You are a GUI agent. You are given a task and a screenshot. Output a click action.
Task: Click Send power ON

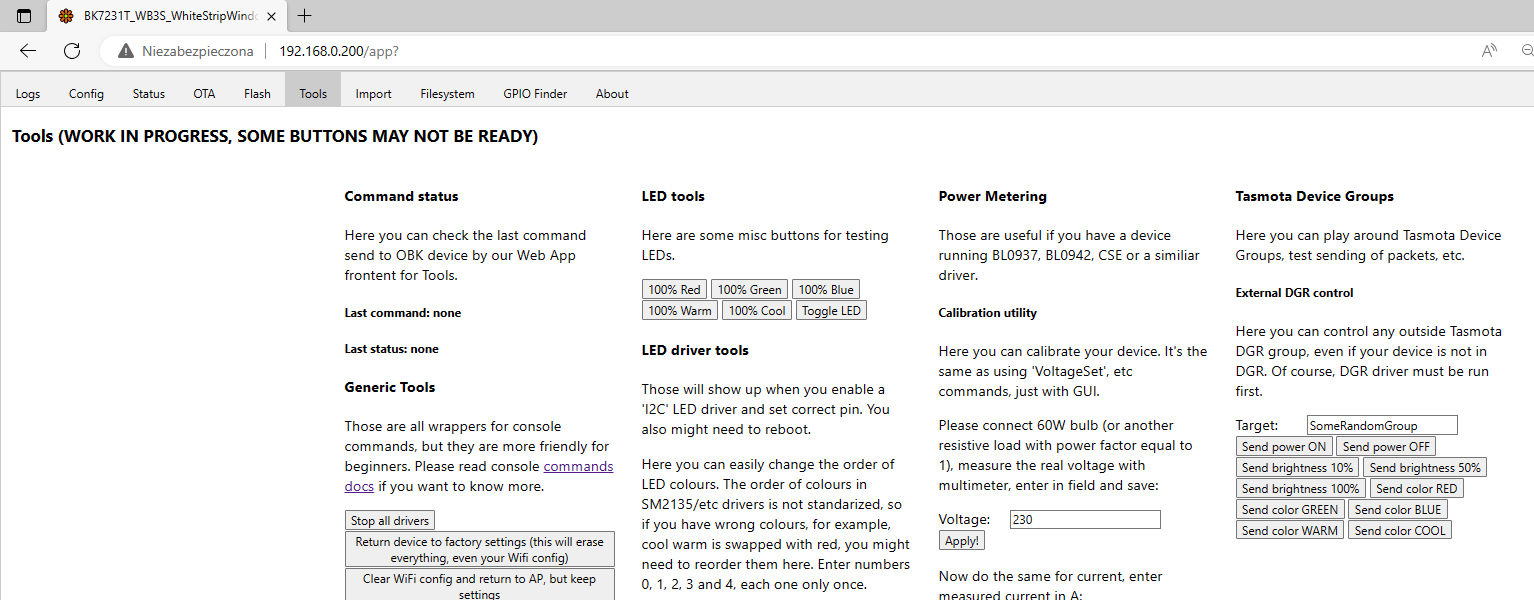coord(1284,446)
